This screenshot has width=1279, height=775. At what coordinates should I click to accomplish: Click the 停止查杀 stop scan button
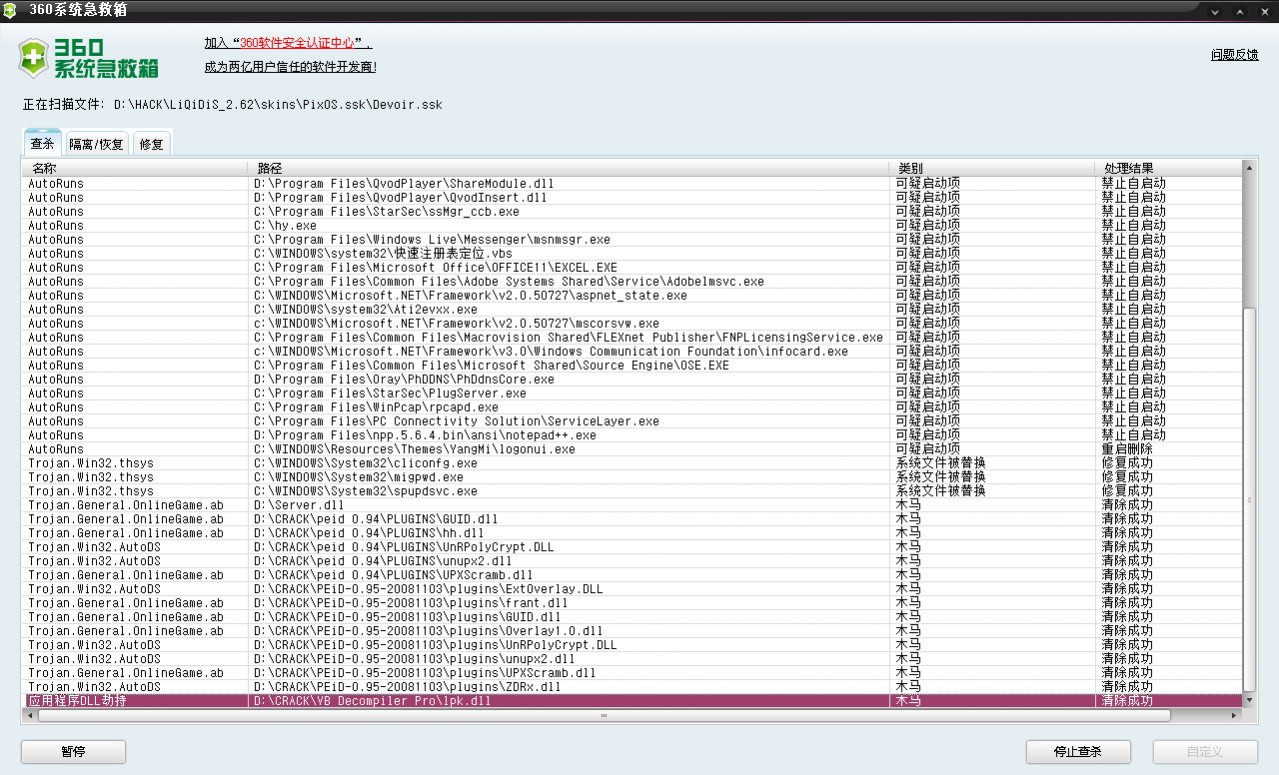point(1078,752)
